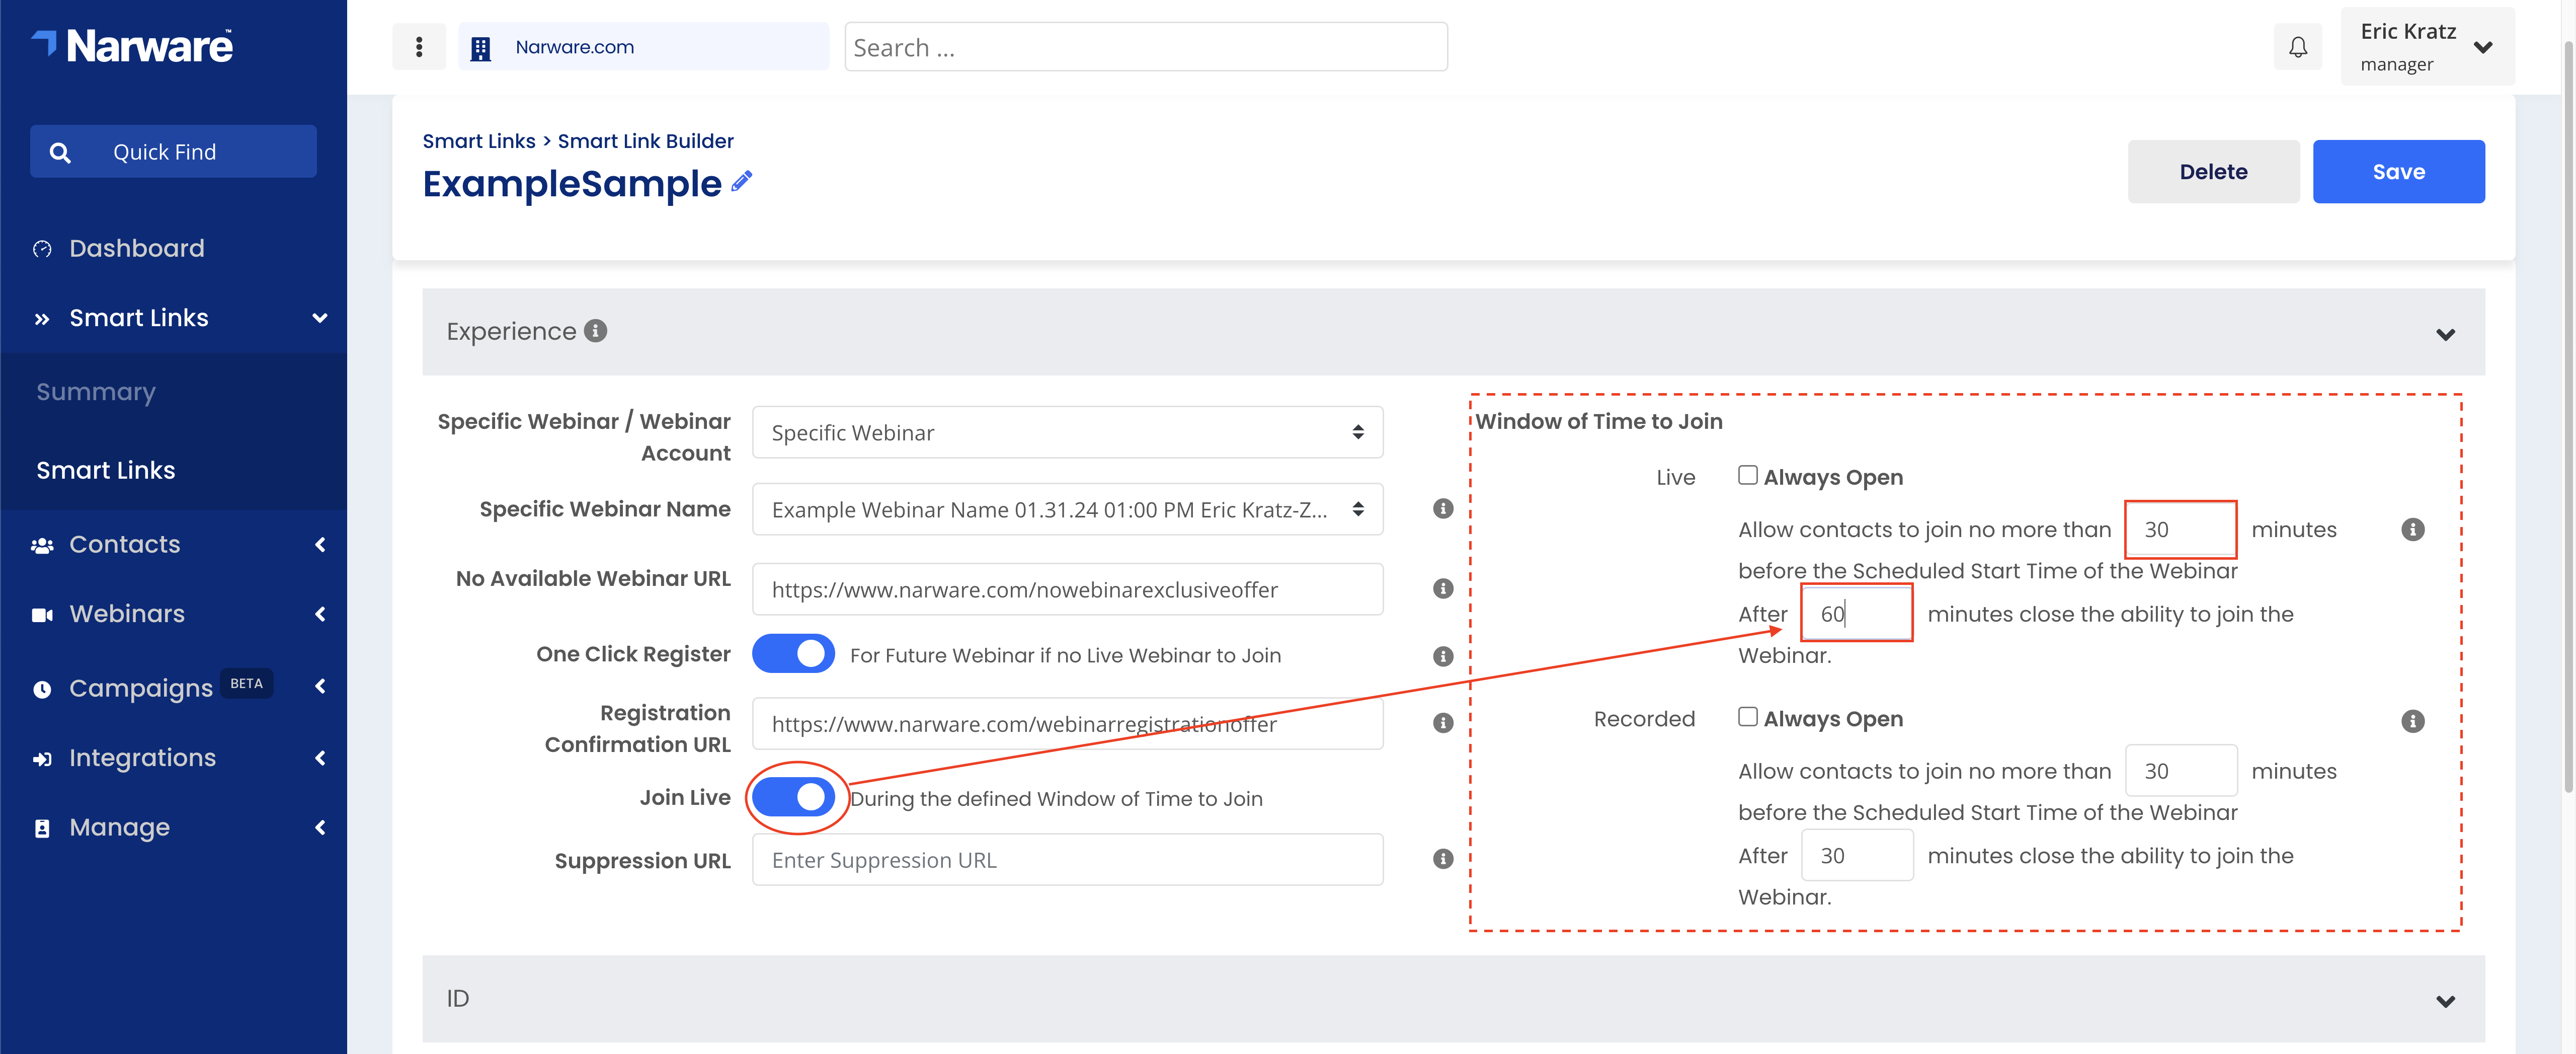Click the Save button

(x=2398, y=172)
